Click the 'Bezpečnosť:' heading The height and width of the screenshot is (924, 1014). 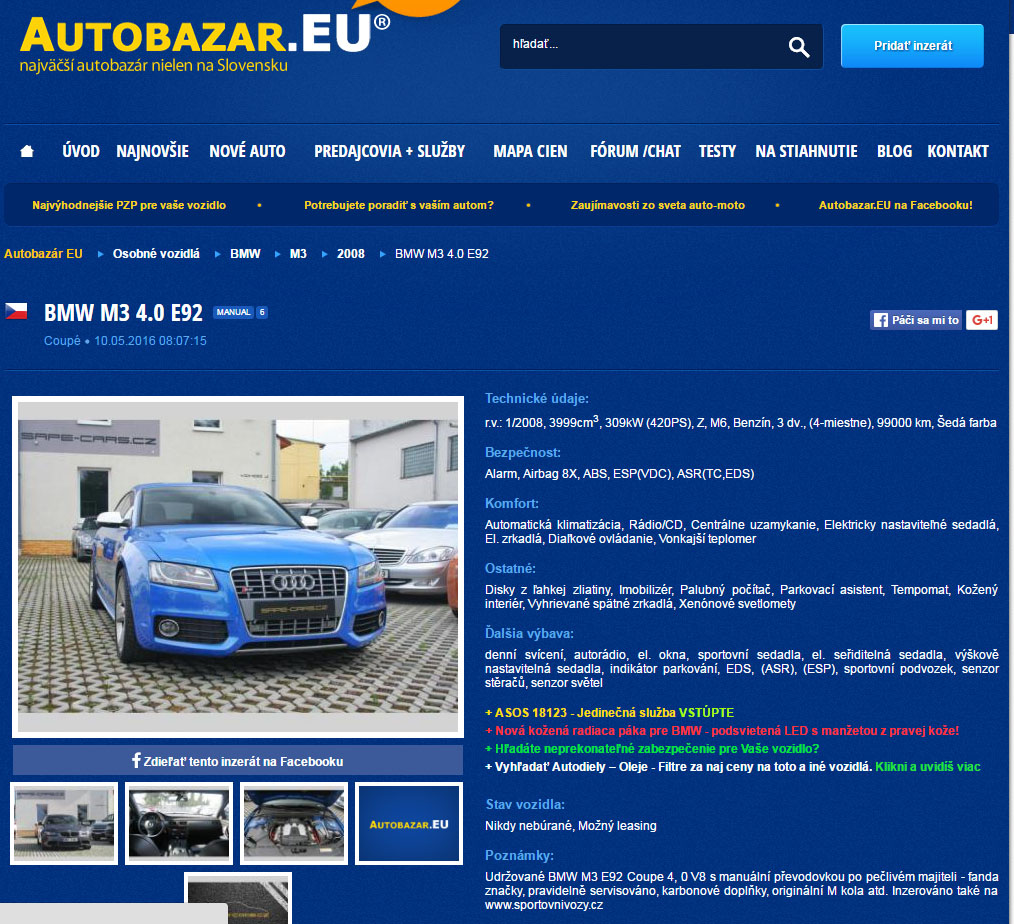click(x=523, y=453)
